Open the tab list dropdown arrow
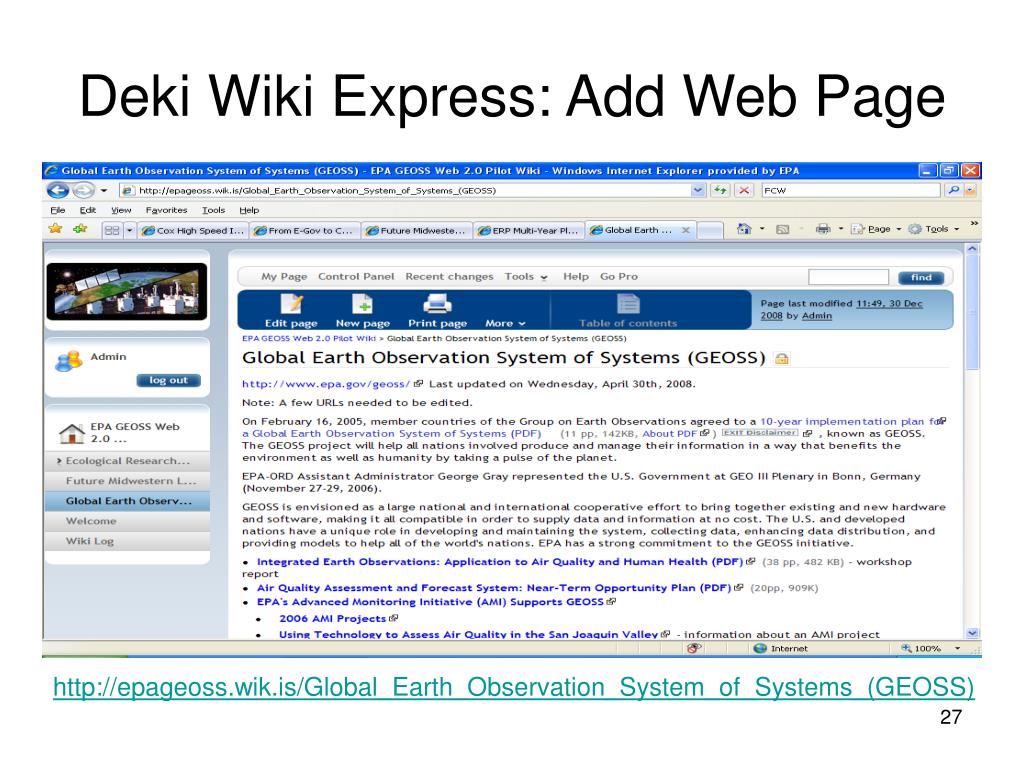 (129, 231)
